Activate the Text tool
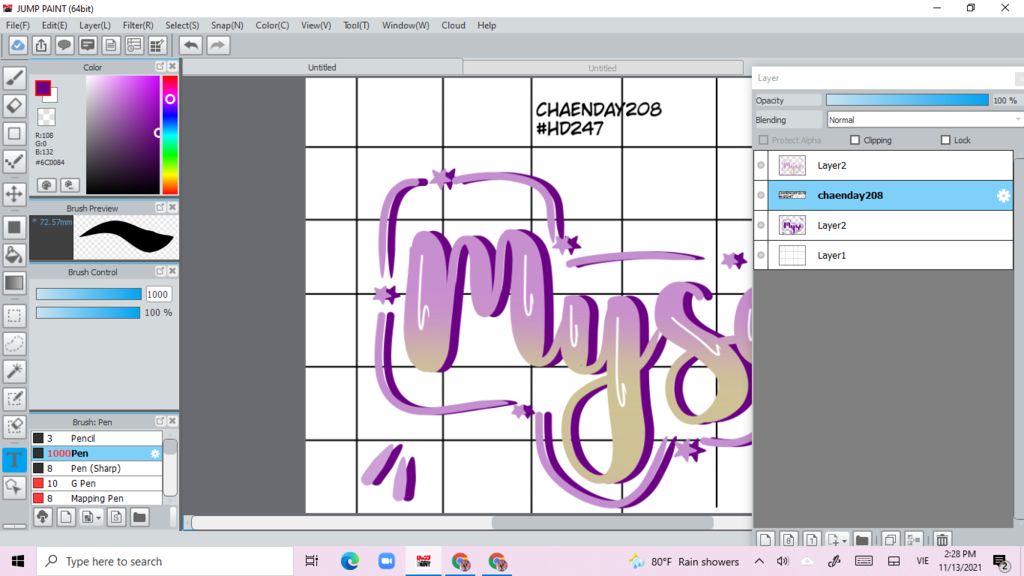 tap(14, 459)
